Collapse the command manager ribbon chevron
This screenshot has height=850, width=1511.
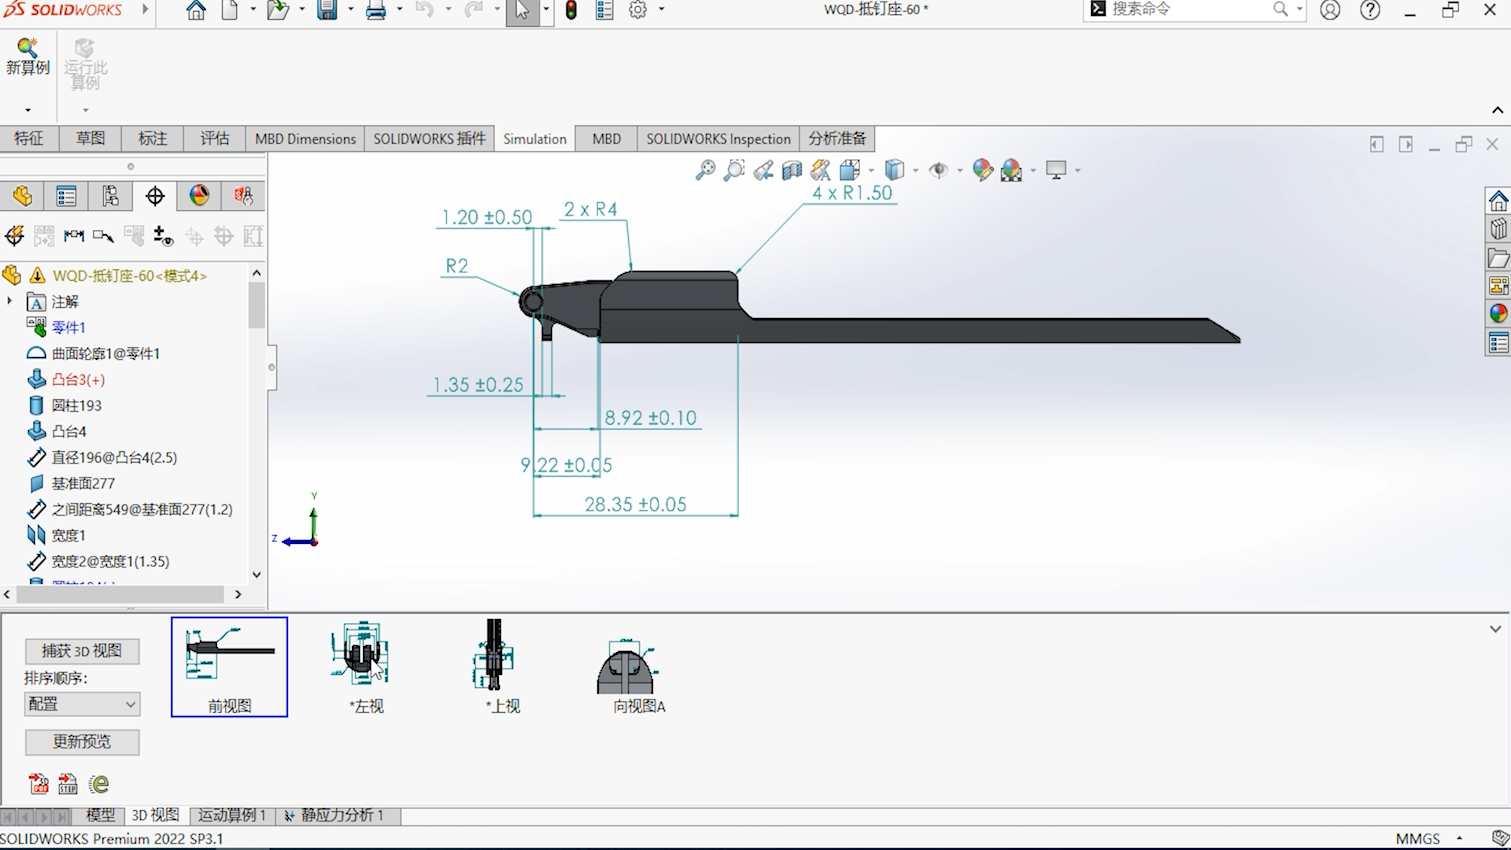1497,110
